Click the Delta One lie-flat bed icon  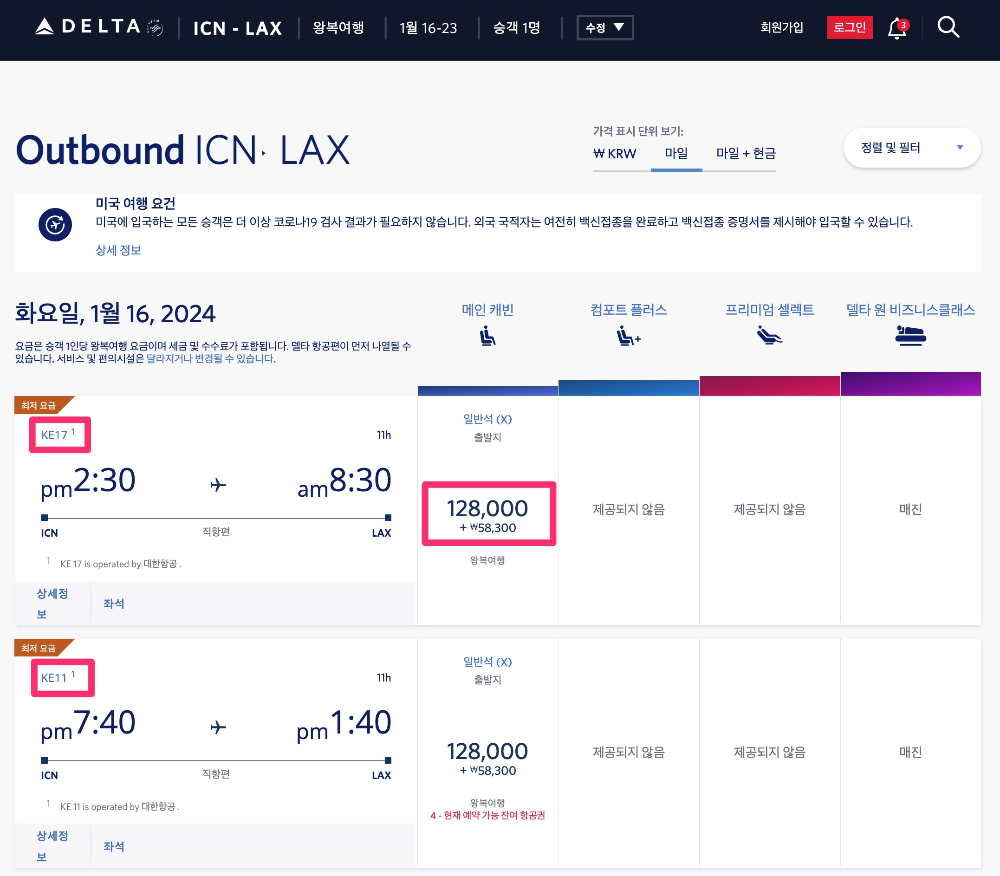[910, 335]
